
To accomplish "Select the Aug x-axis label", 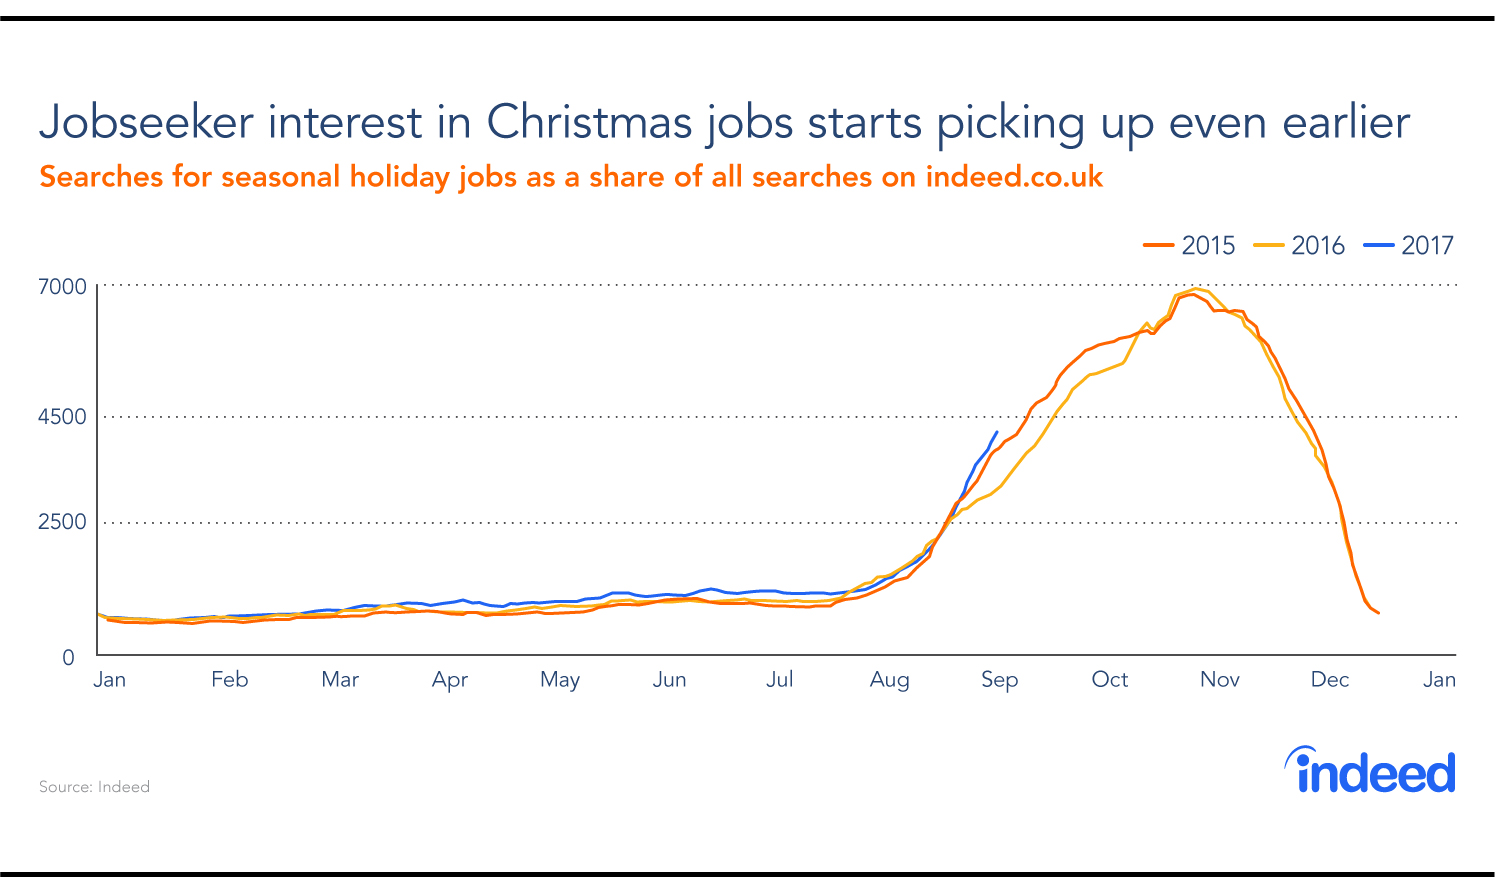I will [x=889, y=680].
